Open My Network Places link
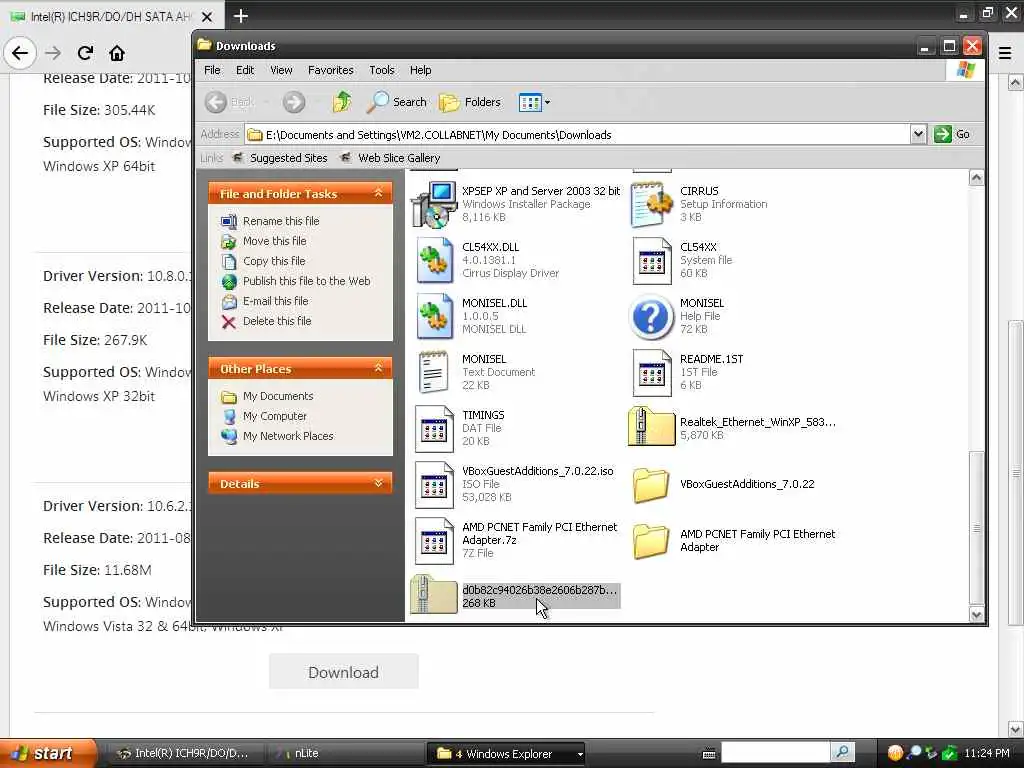Screen dimensions: 1024x768 (288, 436)
